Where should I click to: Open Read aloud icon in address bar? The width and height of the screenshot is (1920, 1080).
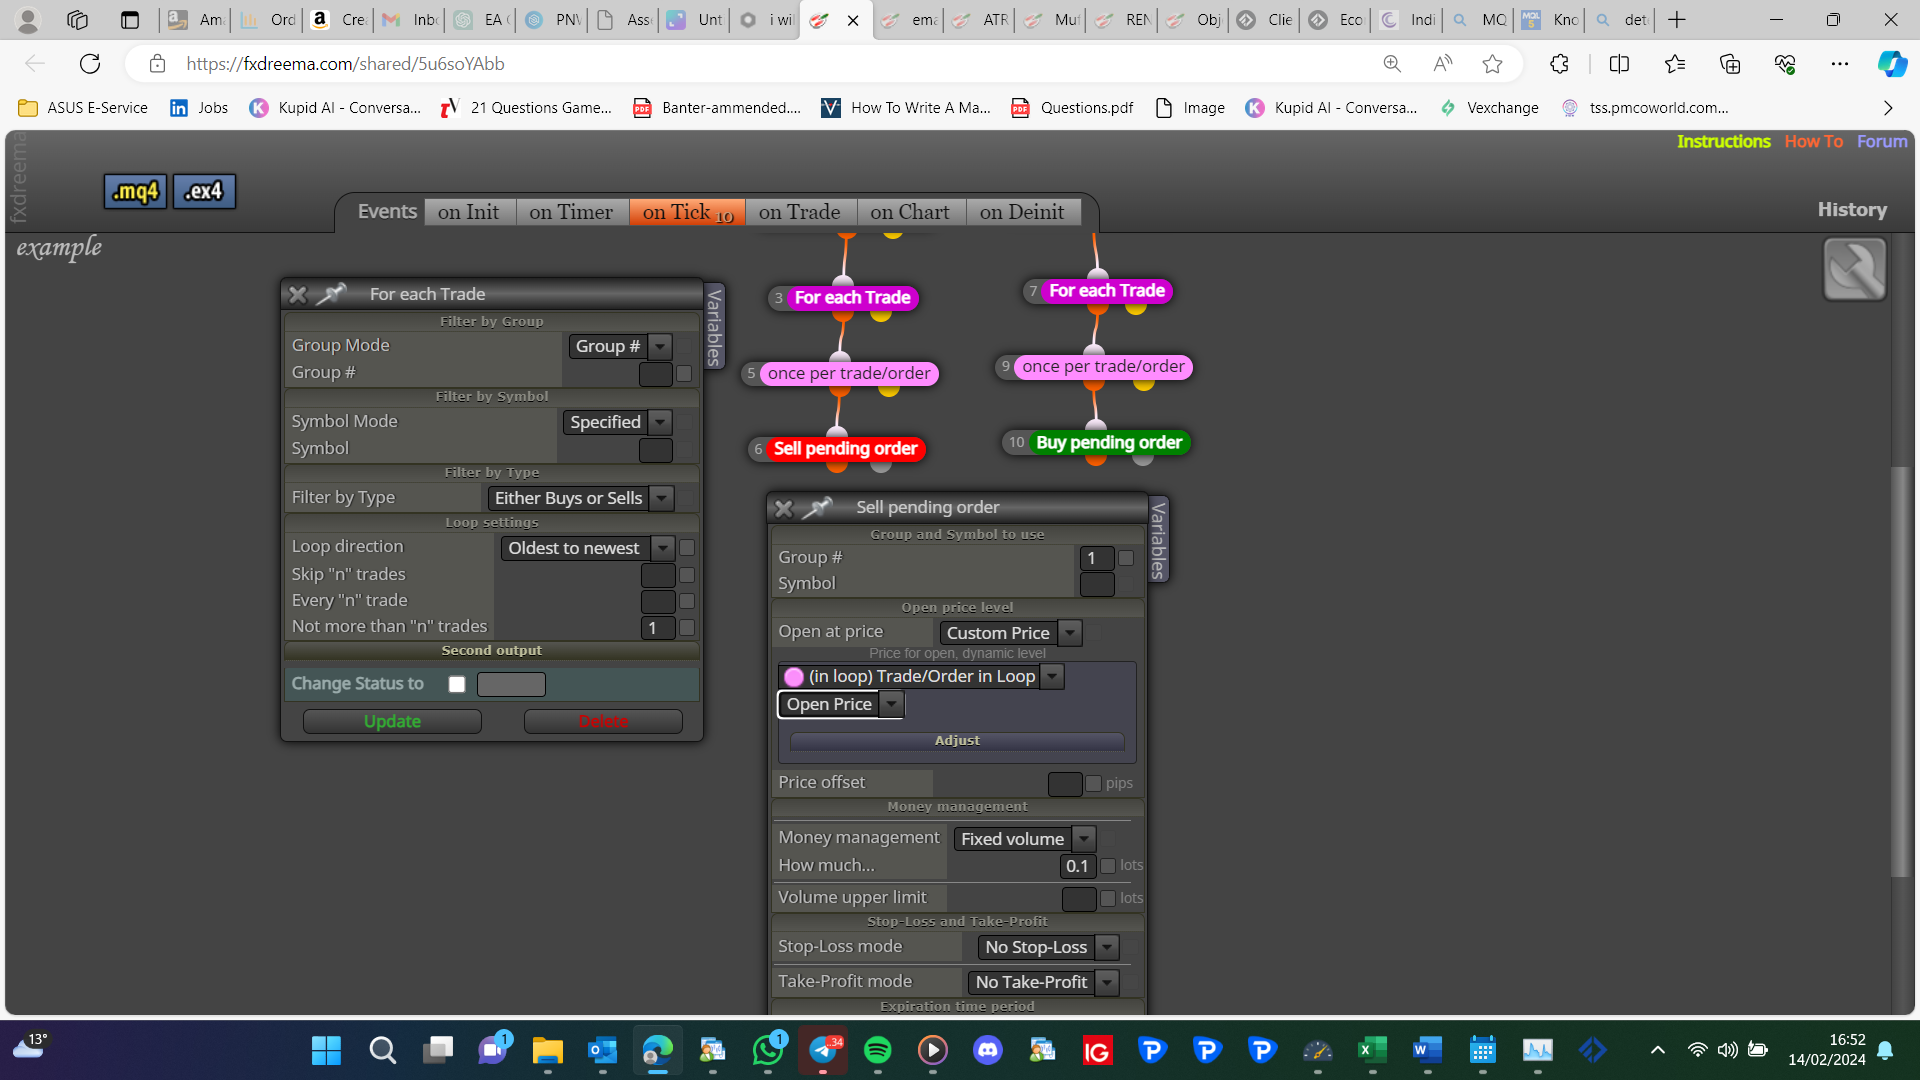tap(1442, 64)
